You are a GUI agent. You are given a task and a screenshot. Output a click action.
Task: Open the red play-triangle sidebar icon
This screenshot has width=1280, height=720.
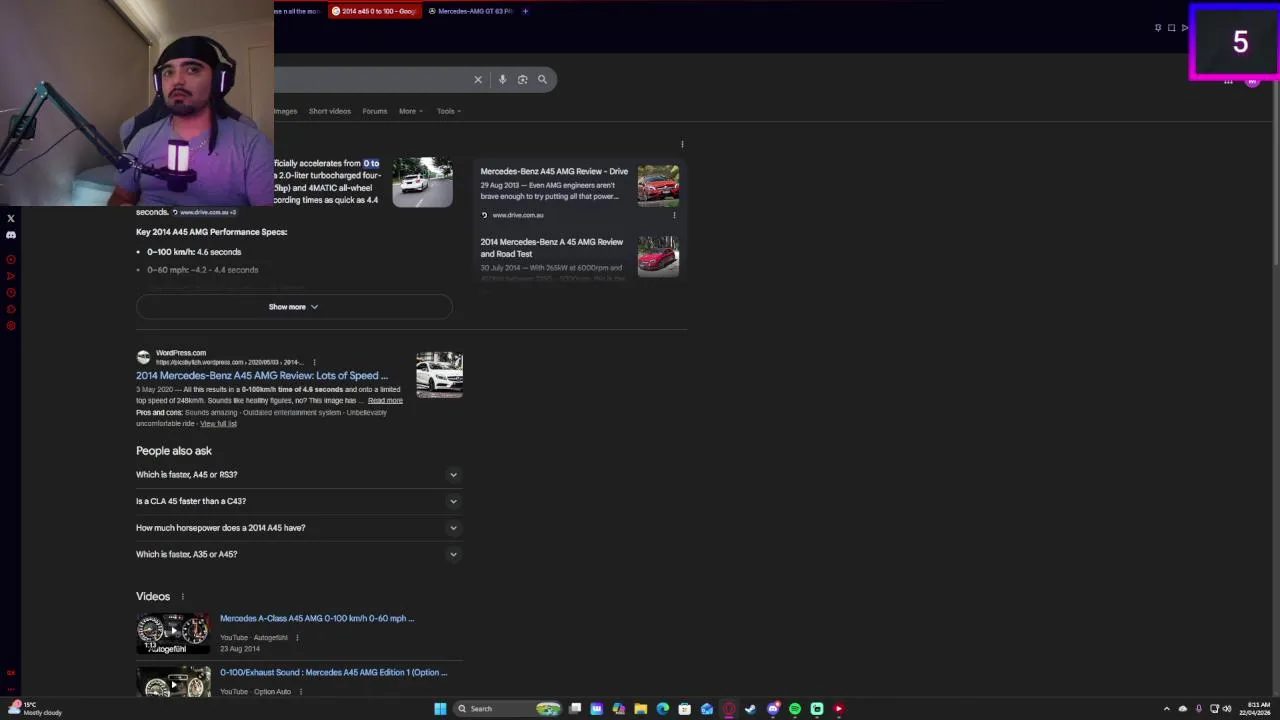(11, 276)
